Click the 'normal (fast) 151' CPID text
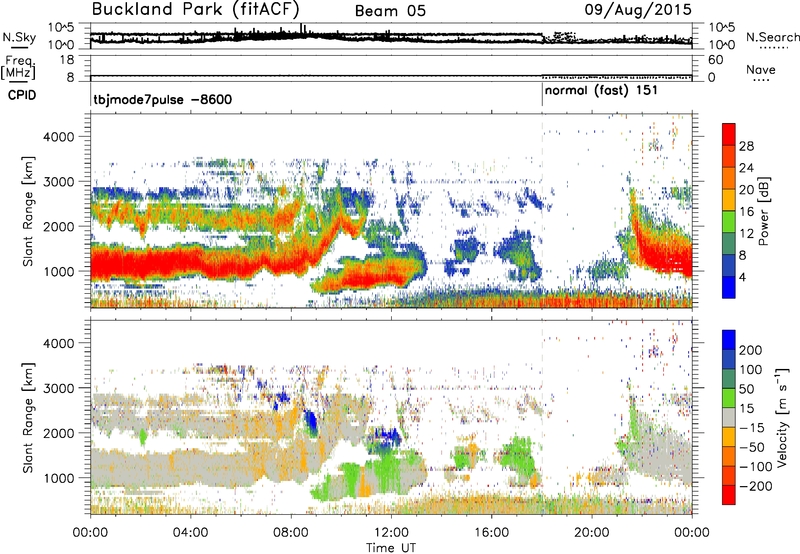Image resolution: width=800 pixels, height=554 pixels. click(x=602, y=91)
